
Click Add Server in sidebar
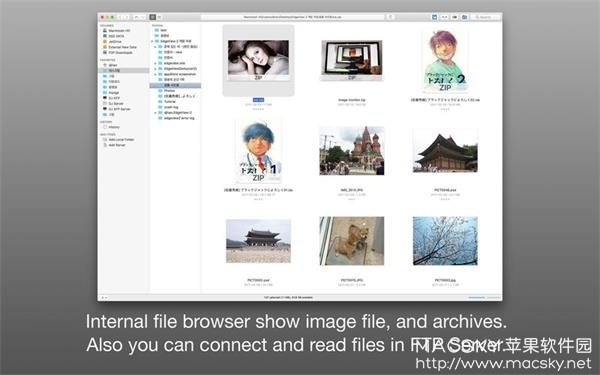point(117,145)
